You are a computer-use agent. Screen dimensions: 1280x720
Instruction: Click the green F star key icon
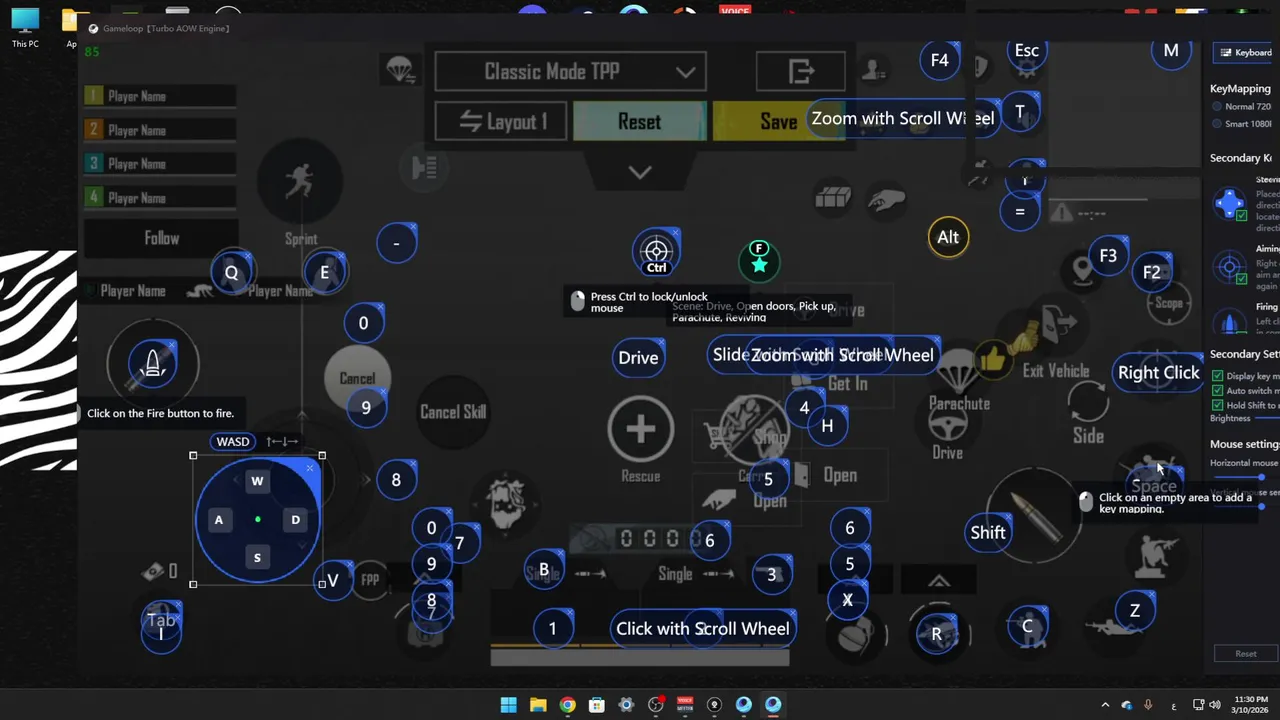coord(759,260)
